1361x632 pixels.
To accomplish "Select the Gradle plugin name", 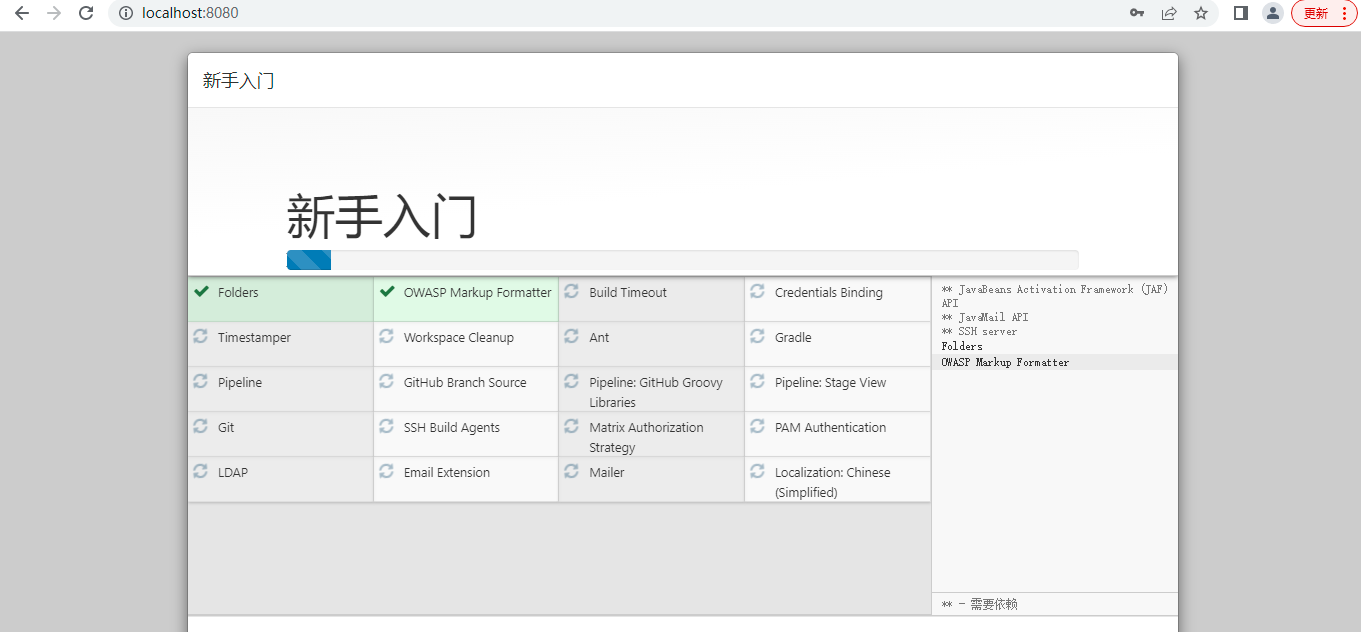I will [x=793, y=338].
